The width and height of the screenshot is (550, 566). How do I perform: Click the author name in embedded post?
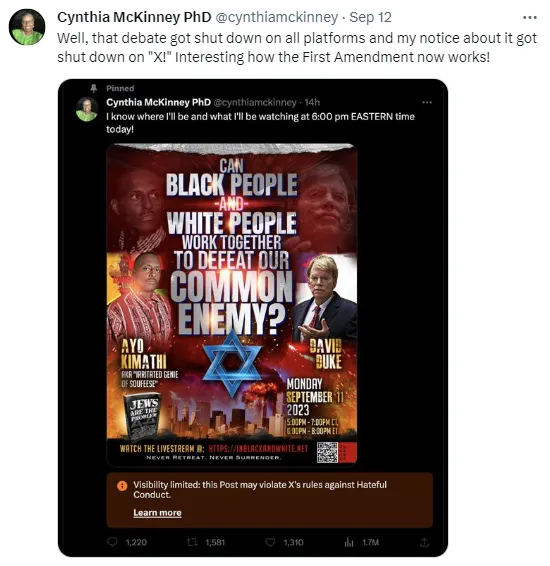point(158,103)
